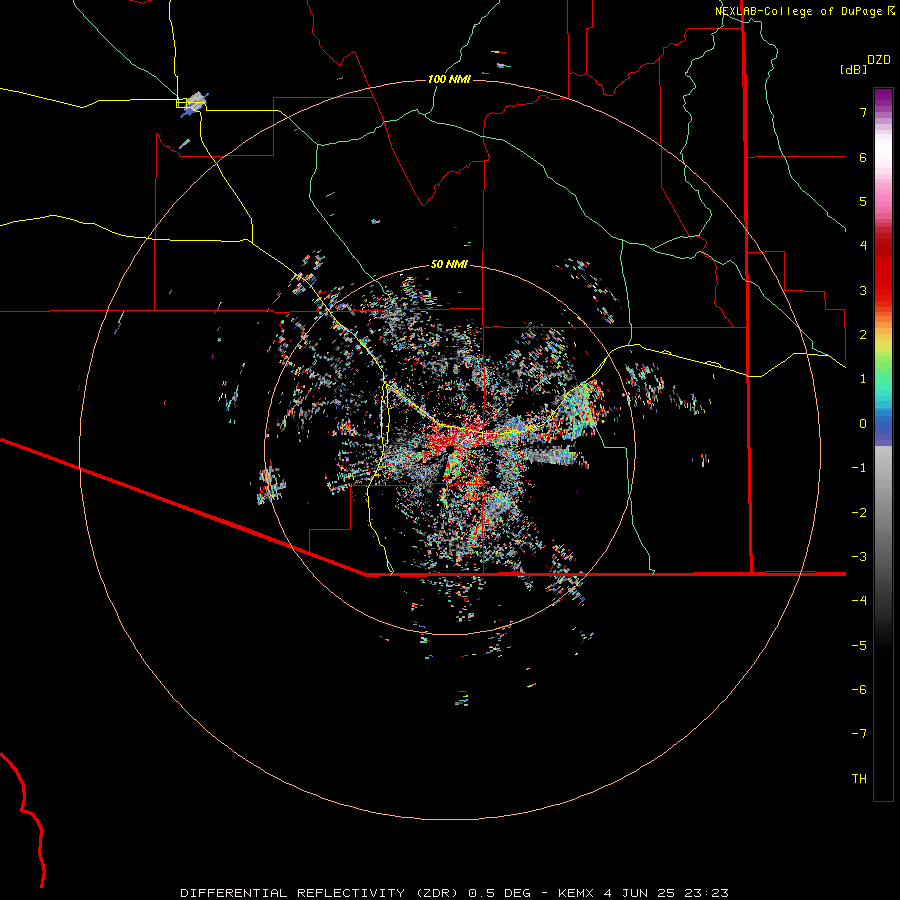Click the -3 value on color scale
The height and width of the screenshot is (900, 900).
(859, 557)
